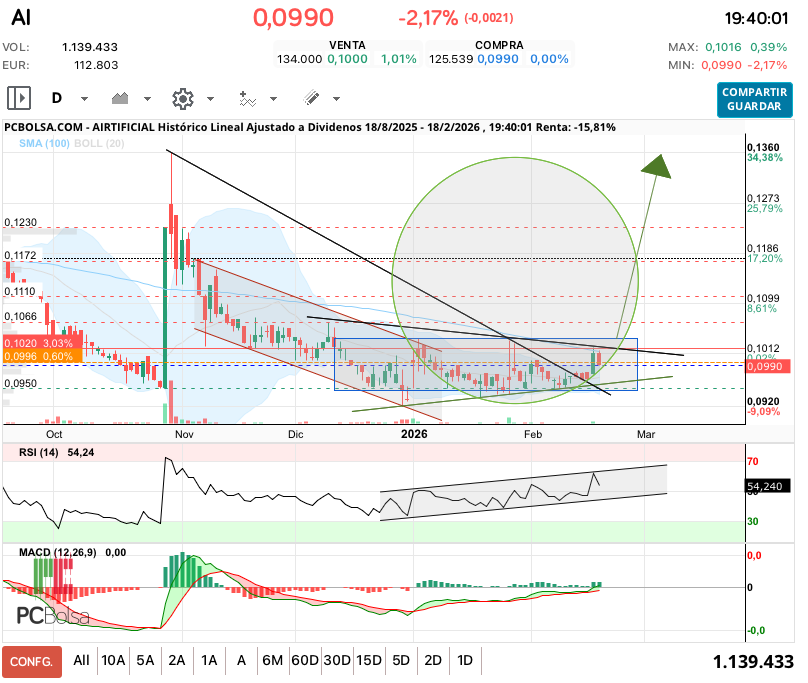
Task: Click the orange 0,0996 0,60% price tag
Action: [42, 356]
